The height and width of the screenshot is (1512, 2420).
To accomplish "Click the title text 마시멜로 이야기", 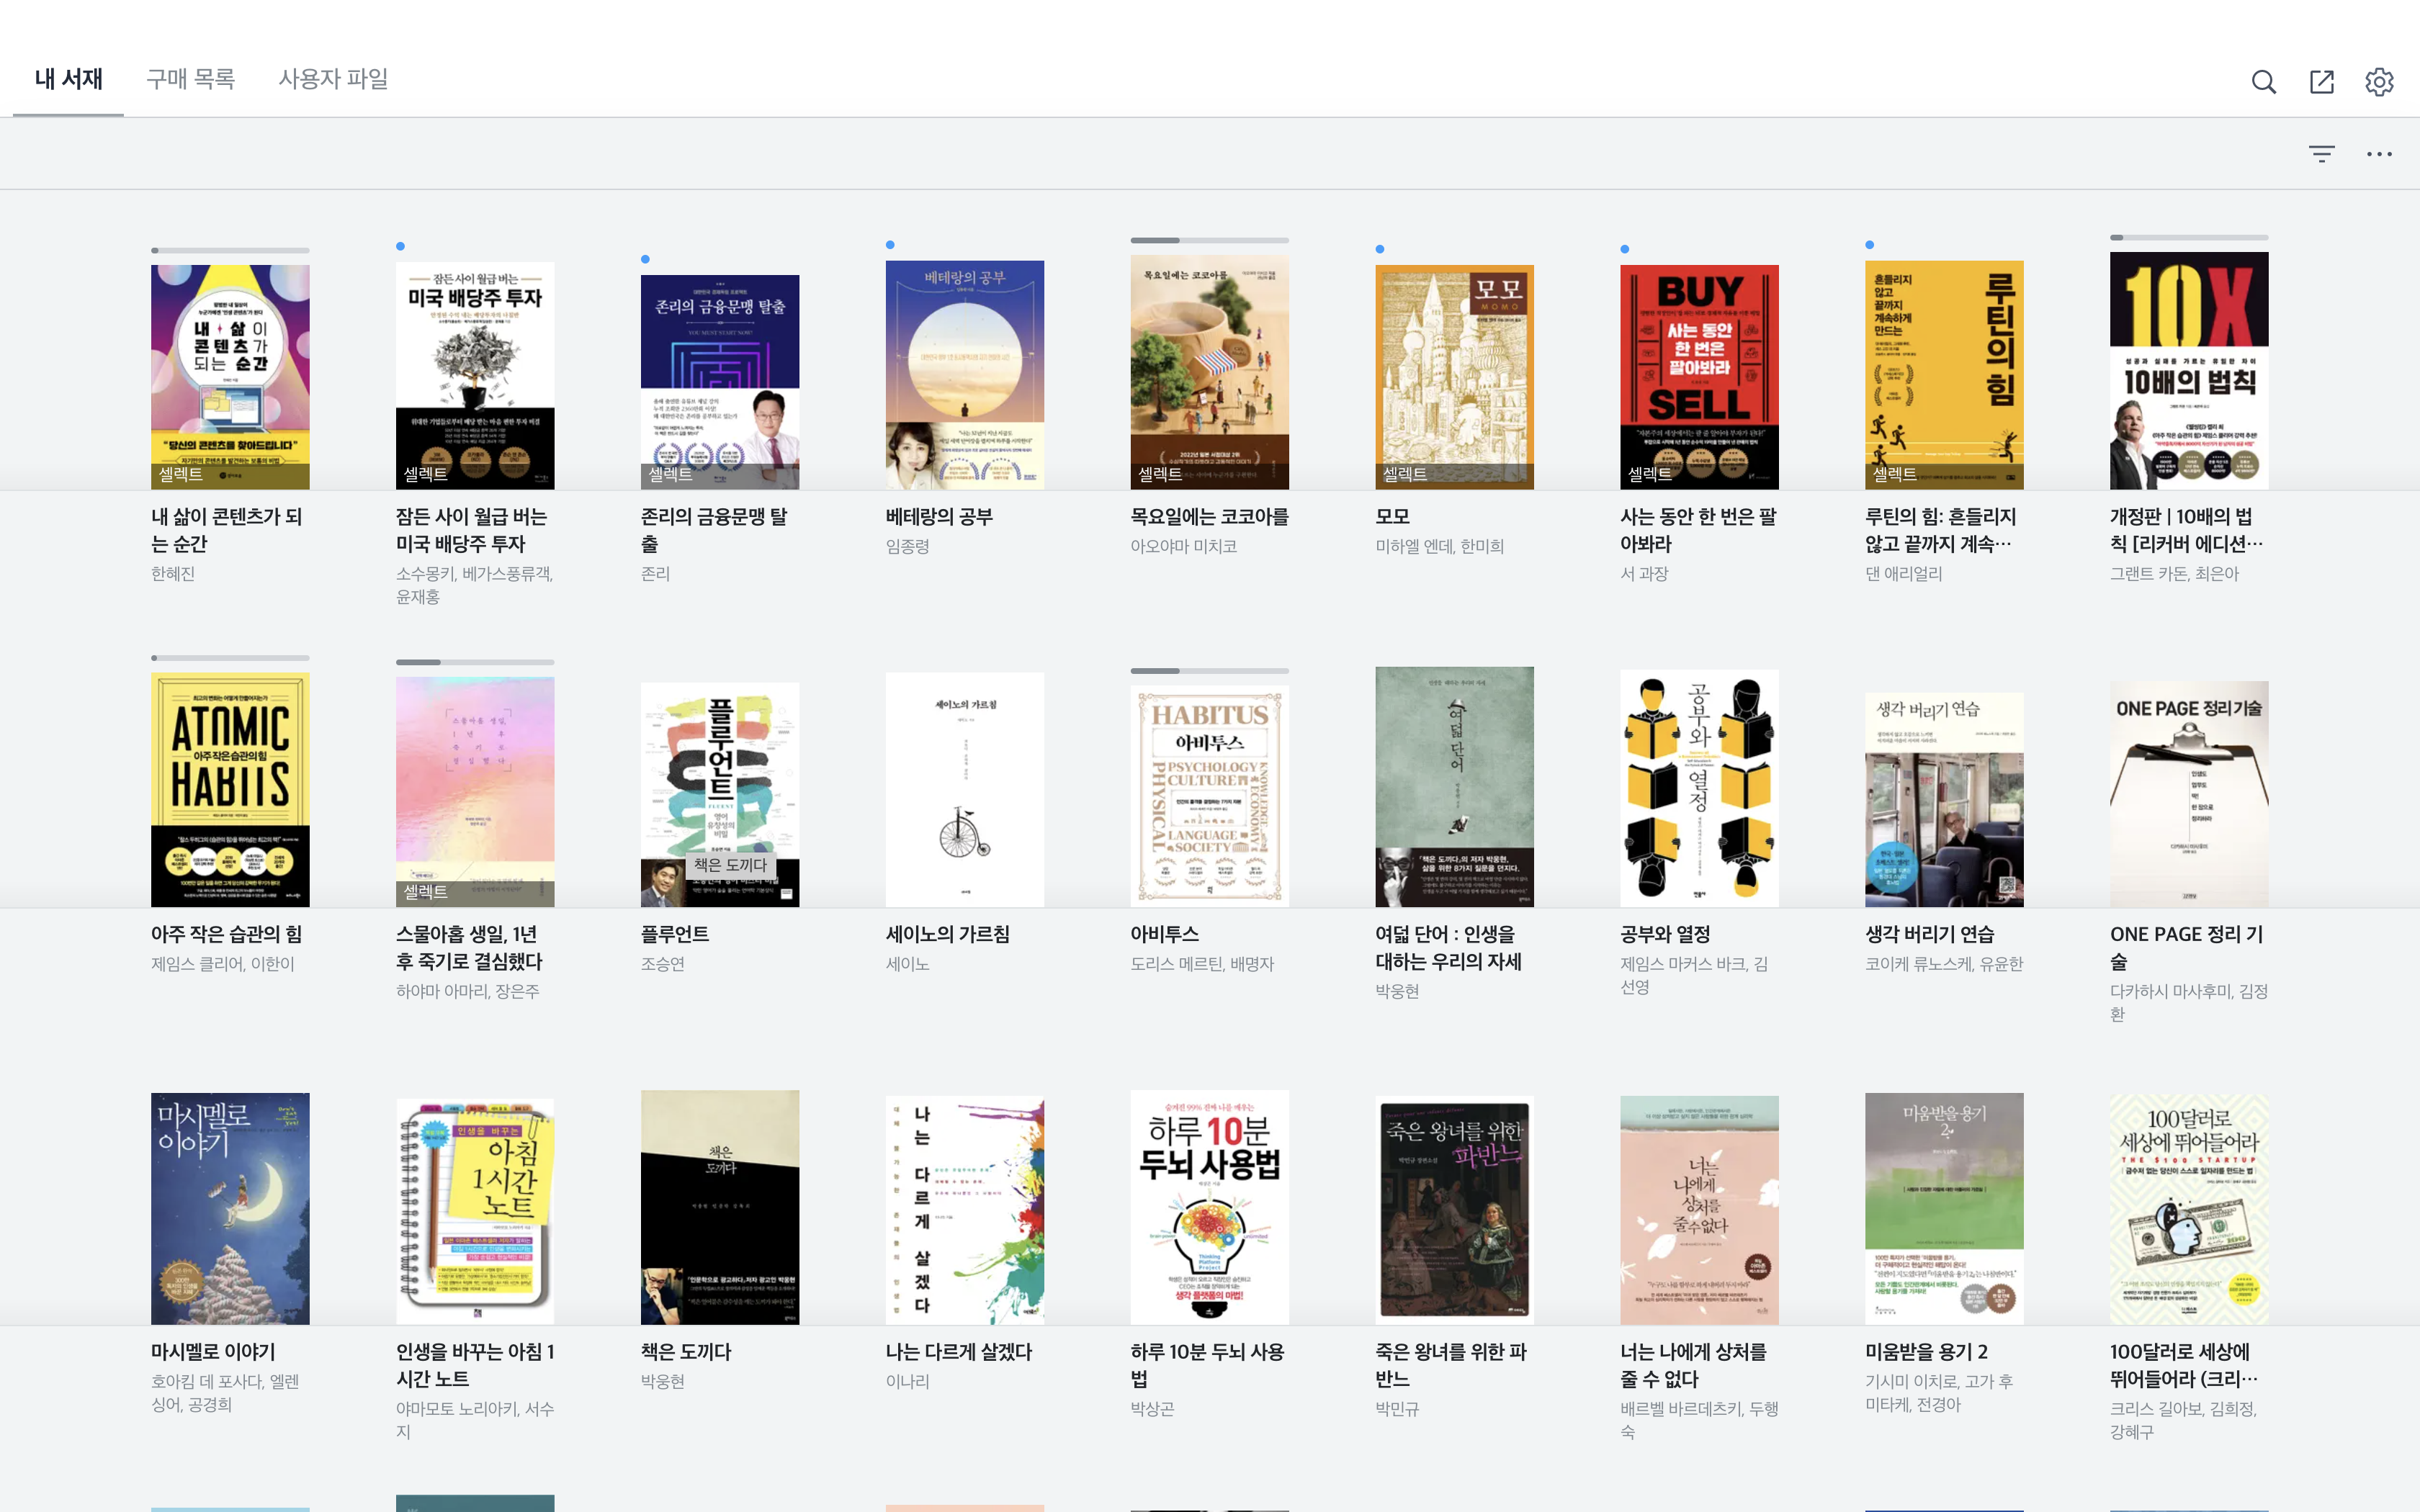I will pos(213,1351).
